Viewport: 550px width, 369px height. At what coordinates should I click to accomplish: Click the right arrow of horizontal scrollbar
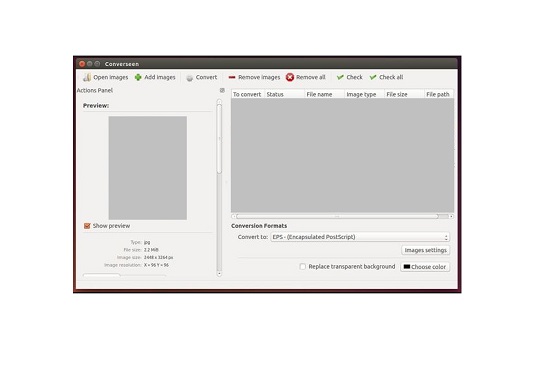tap(451, 216)
